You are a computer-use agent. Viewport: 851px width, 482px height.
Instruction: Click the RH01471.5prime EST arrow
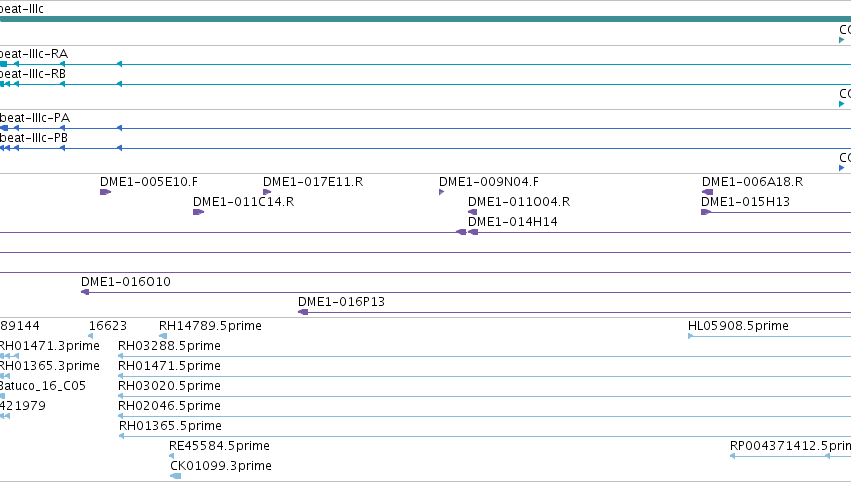[x=120, y=376]
